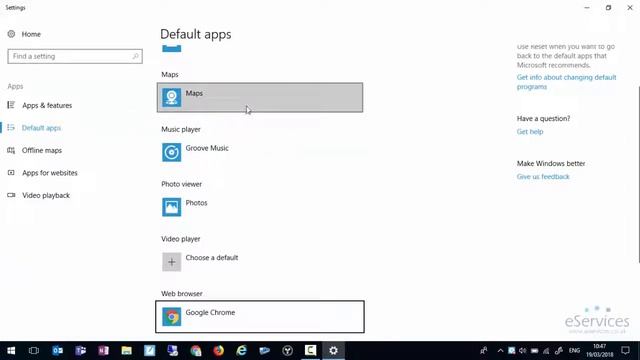Open OneNote from the taskbar
This screenshot has height=360, width=640.
point(103,350)
